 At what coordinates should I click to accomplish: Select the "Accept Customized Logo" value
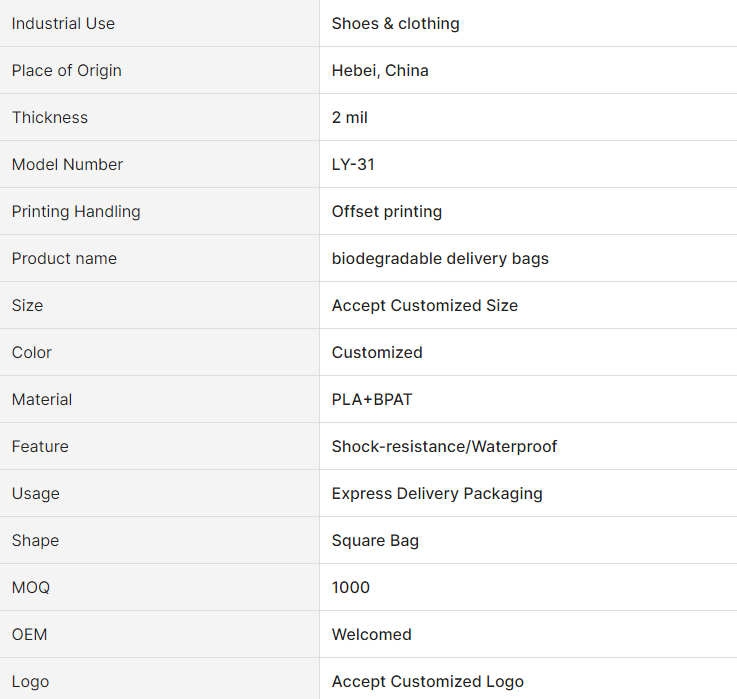pos(427,681)
